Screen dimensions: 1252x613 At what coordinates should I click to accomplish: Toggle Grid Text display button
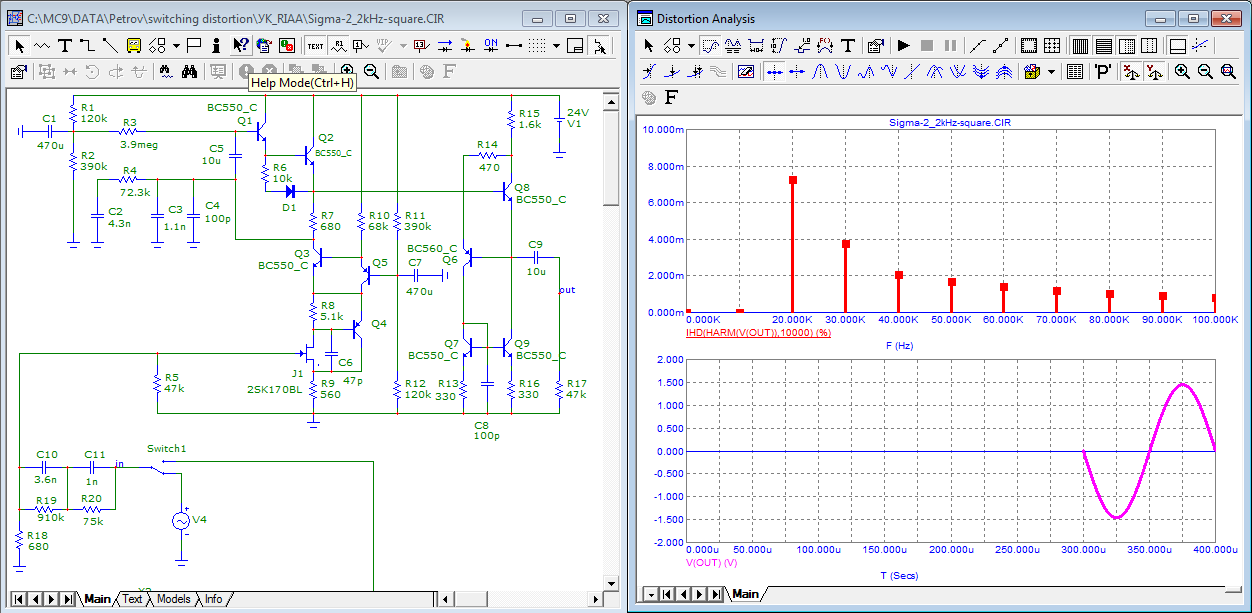coord(315,45)
